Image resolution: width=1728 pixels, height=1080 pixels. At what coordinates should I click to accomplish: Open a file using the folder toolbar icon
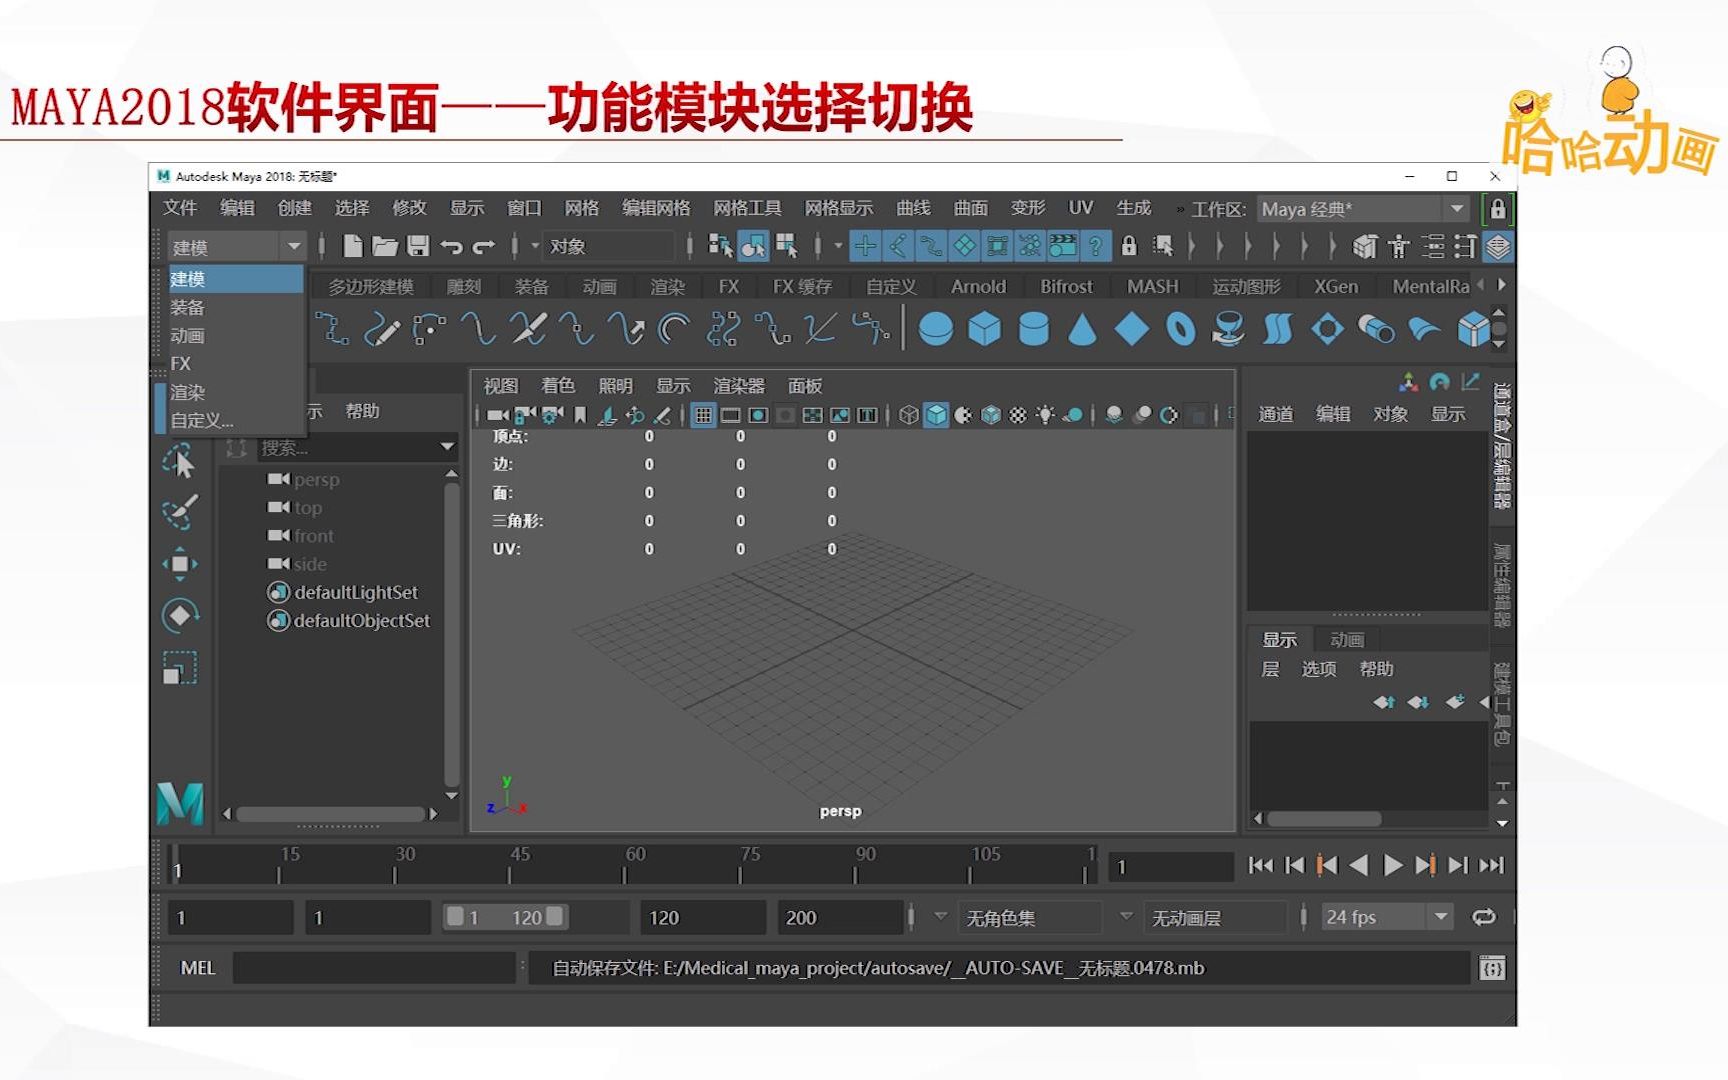(387, 245)
